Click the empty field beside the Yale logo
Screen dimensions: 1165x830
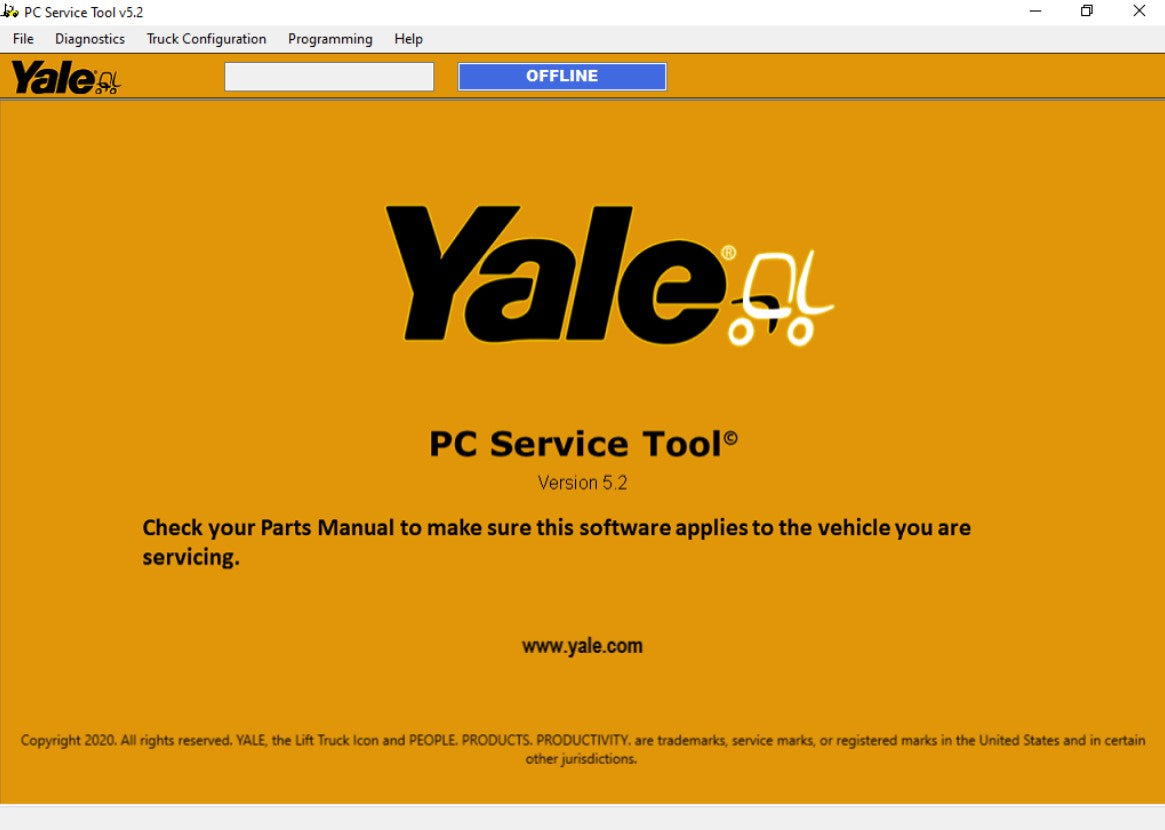click(x=329, y=77)
